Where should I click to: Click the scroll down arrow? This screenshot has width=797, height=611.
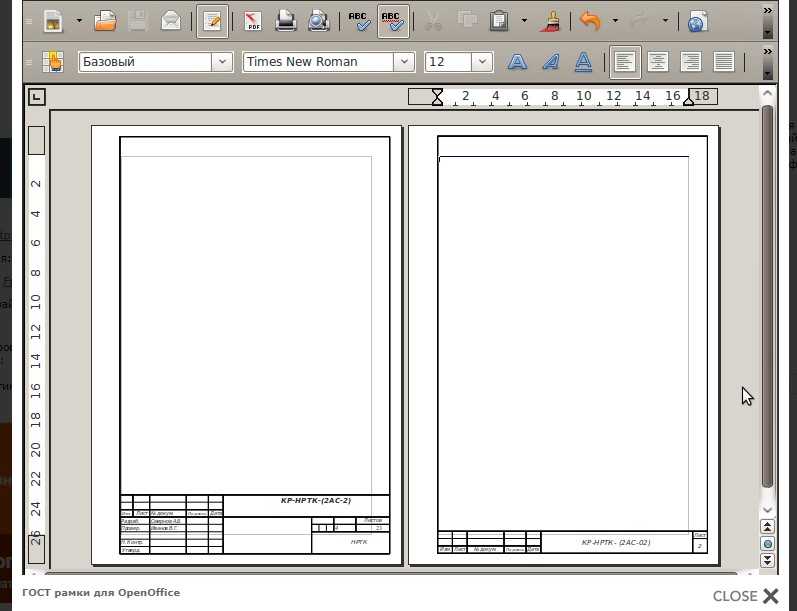pos(768,509)
